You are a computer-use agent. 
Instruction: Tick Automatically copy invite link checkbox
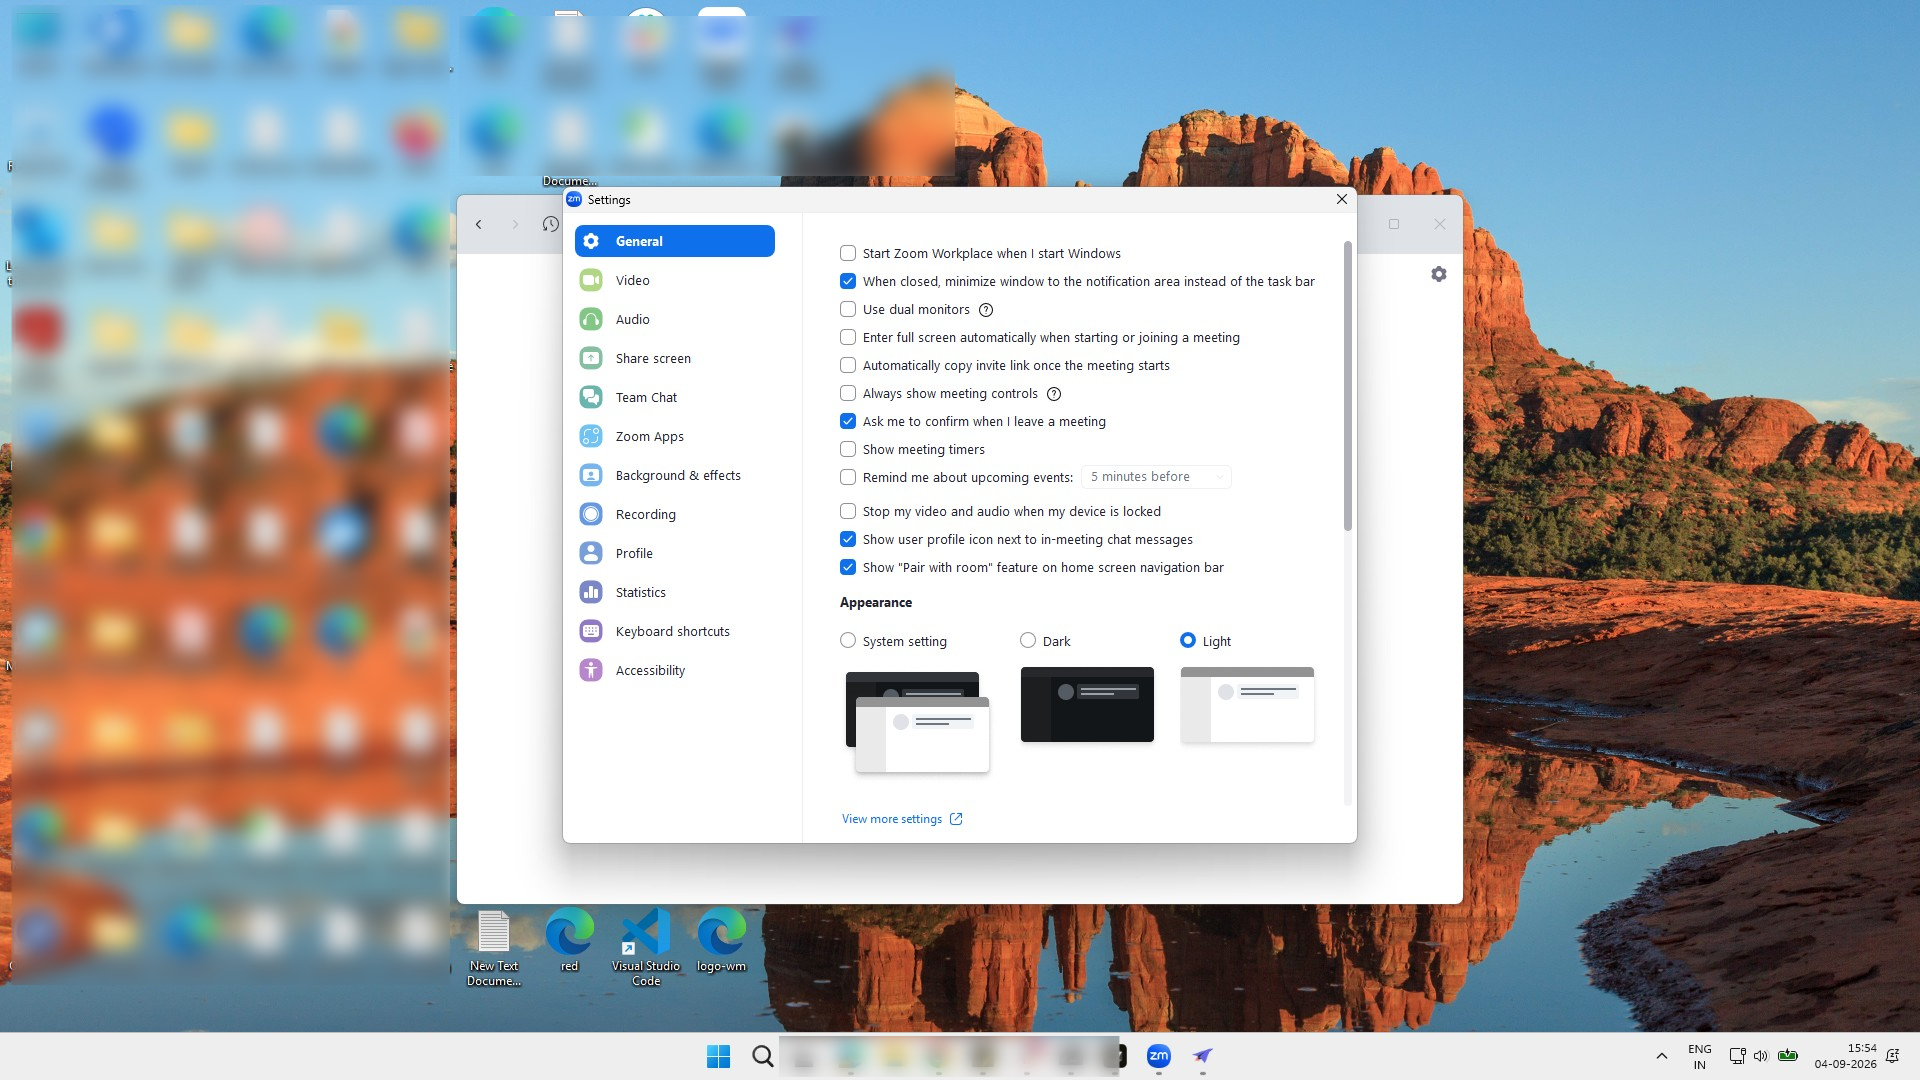pos(848,365)
